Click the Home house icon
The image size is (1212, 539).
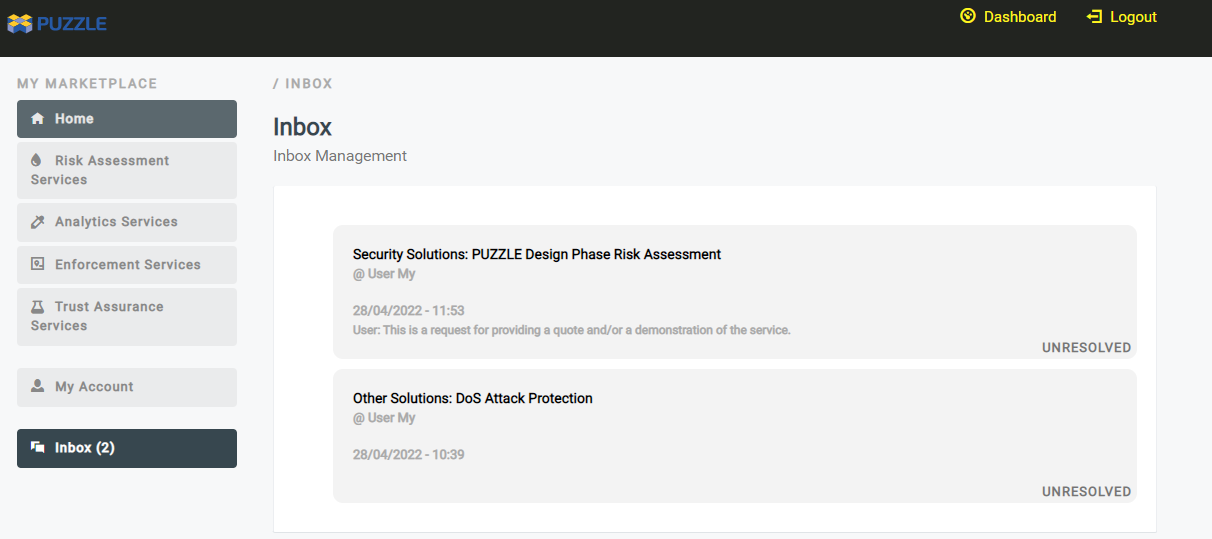coord(38,118)
